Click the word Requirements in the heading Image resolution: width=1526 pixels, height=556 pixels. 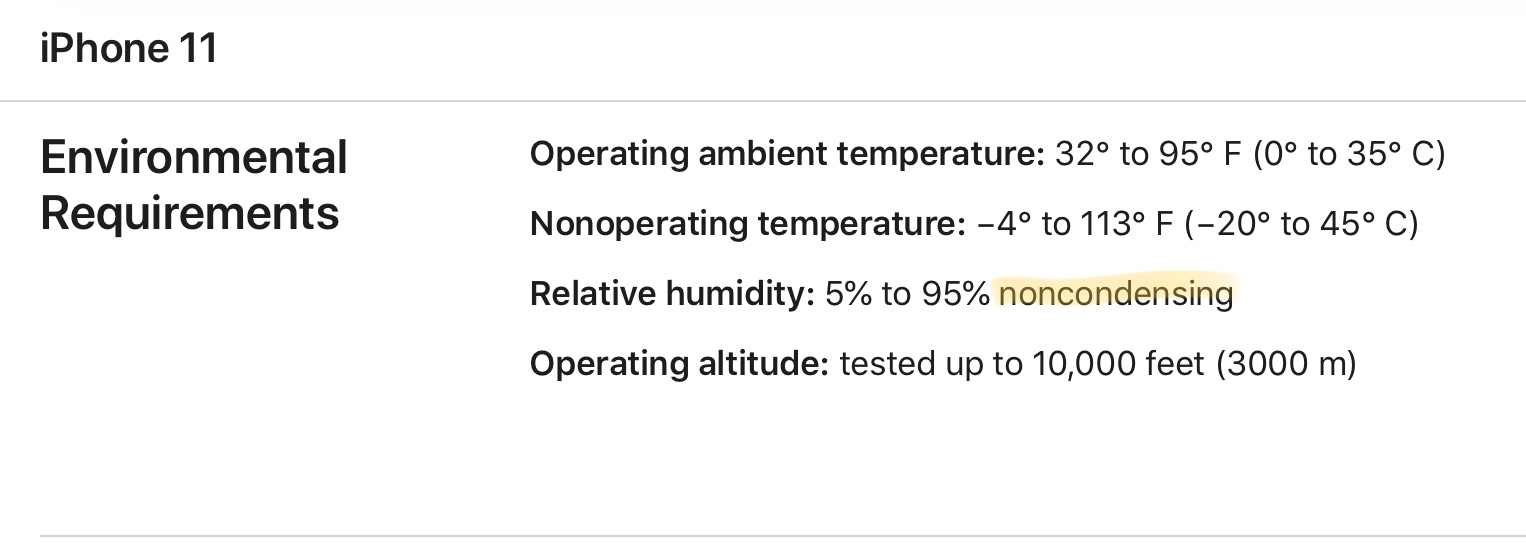(190, 213)
